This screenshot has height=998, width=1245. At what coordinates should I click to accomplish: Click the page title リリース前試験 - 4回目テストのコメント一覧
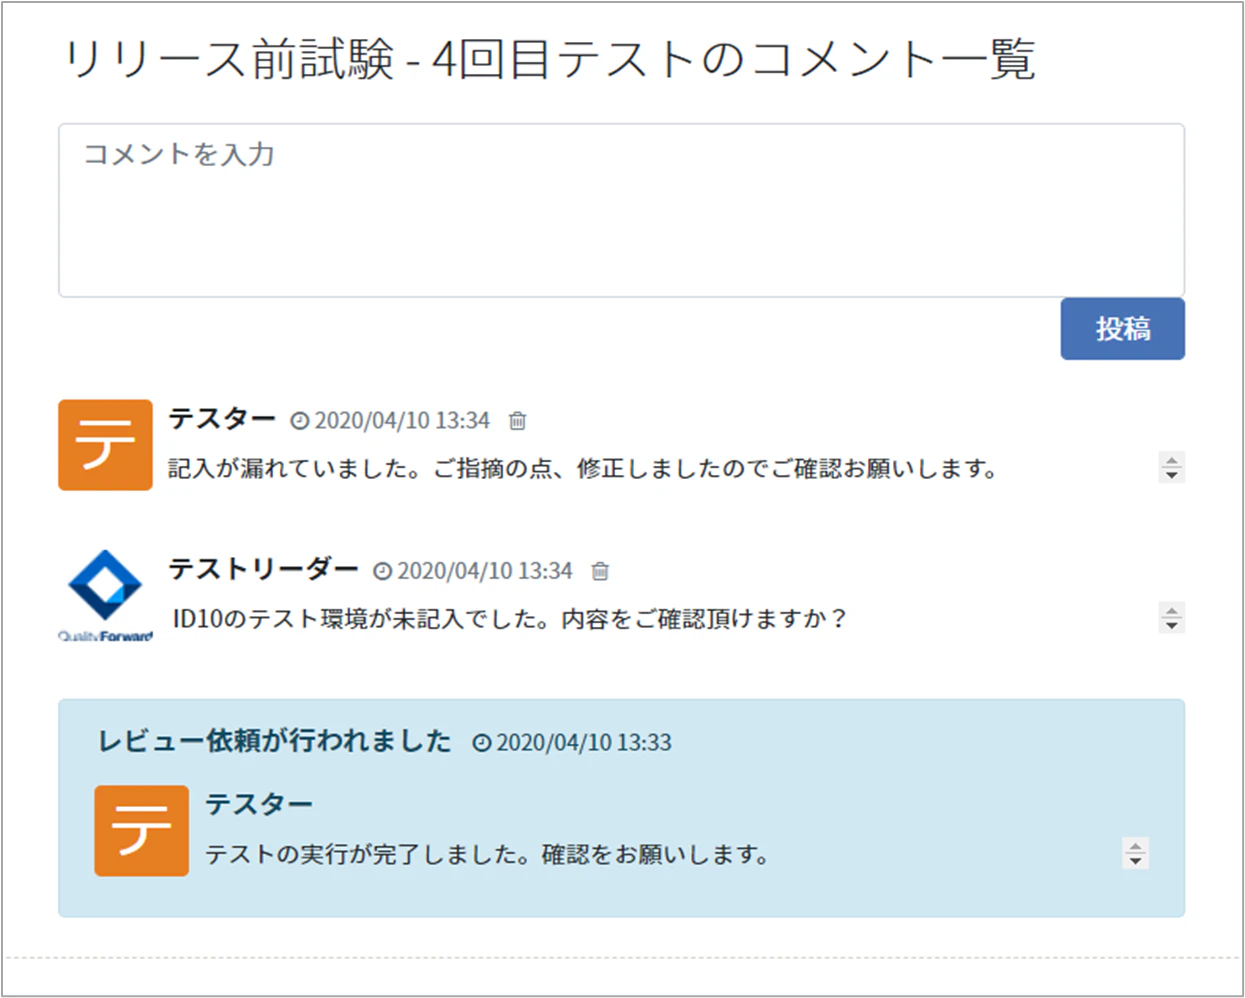tap(549, 60)
